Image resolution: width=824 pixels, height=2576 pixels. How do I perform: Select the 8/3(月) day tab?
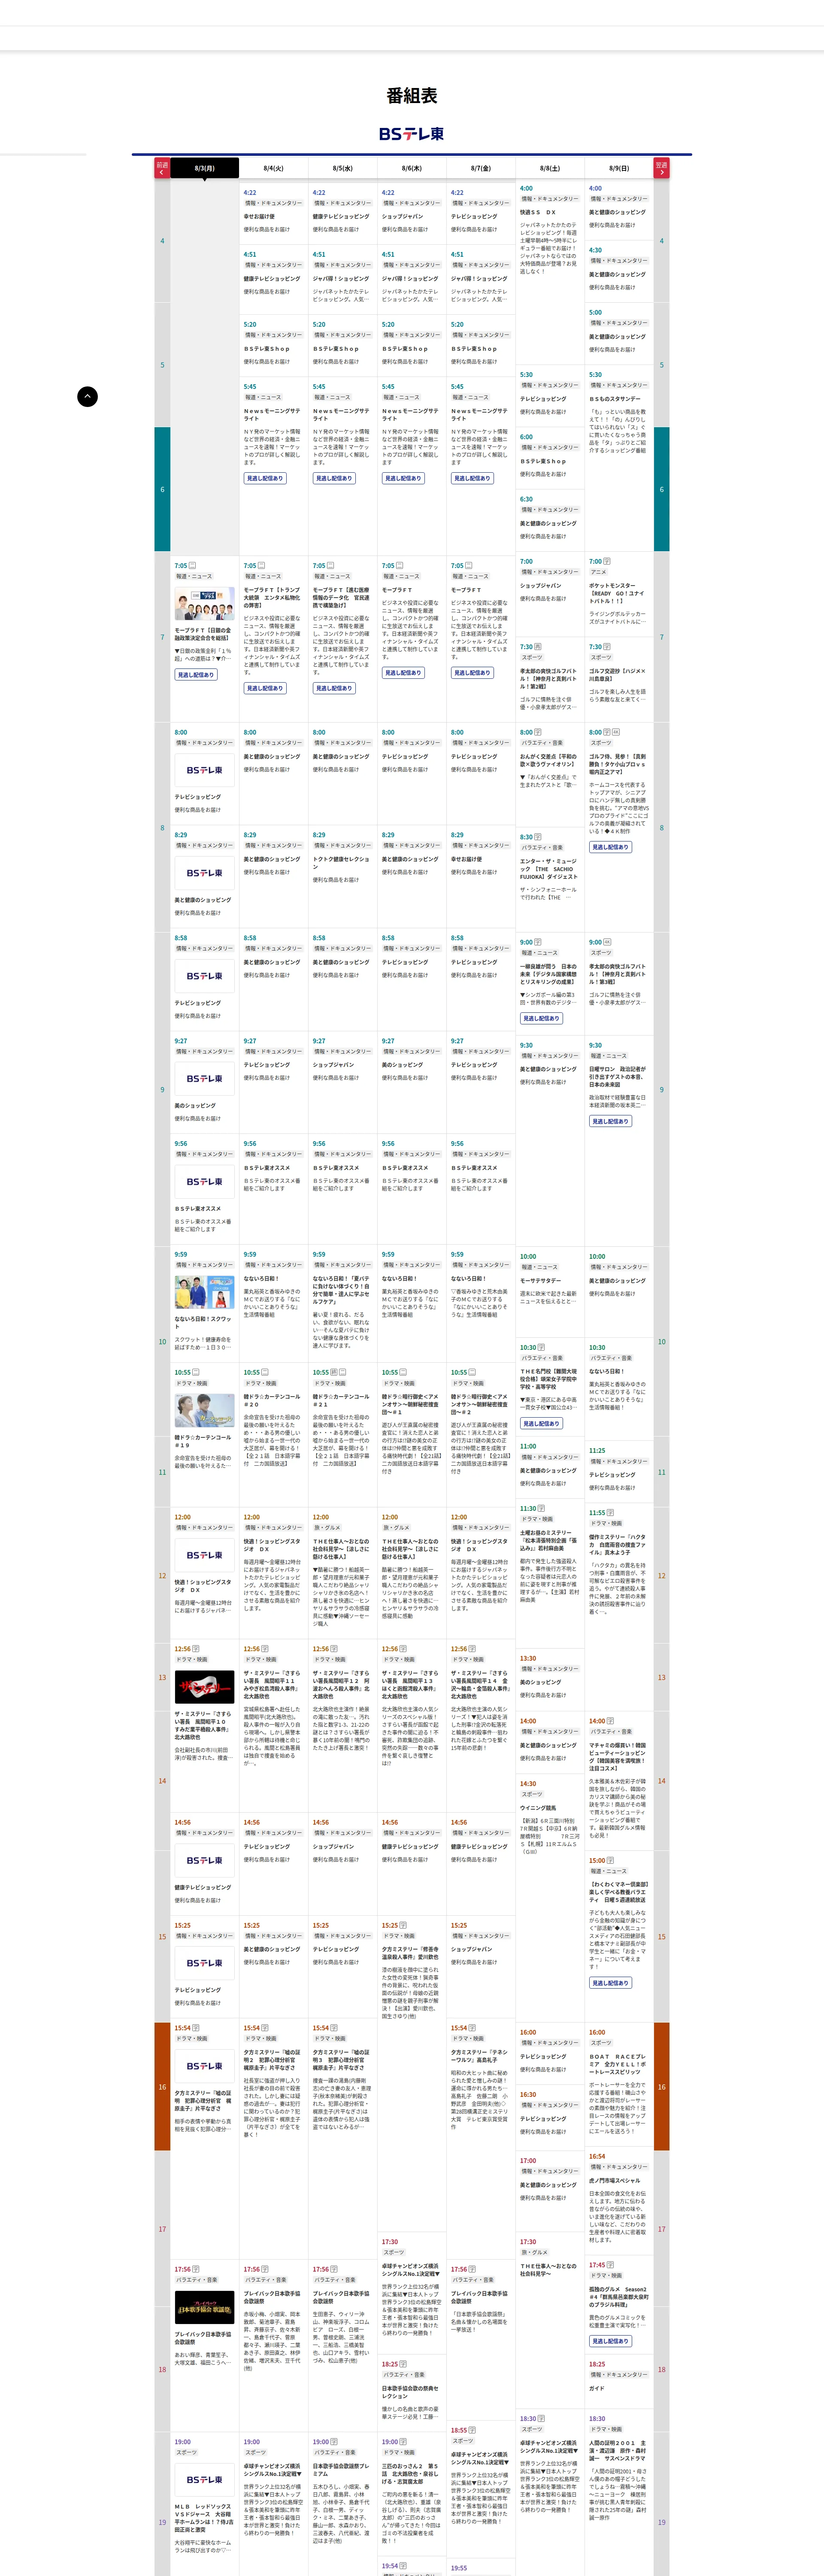click(x=205, y=168)
